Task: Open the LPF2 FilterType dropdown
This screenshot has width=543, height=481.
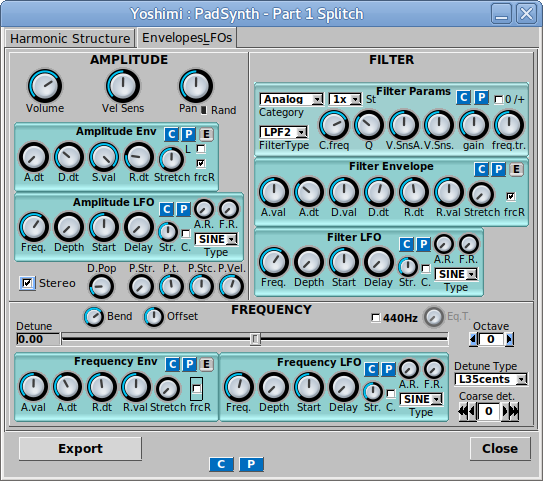Action: pos(284,132)
